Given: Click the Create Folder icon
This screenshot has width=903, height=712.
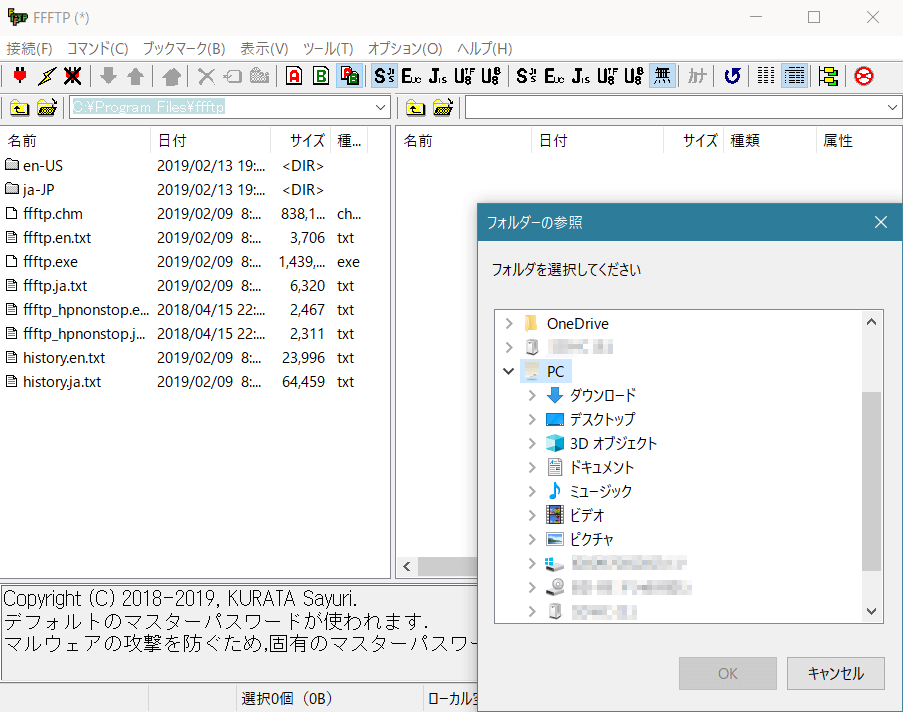Looking at the screenshot, I should (260, 76).
